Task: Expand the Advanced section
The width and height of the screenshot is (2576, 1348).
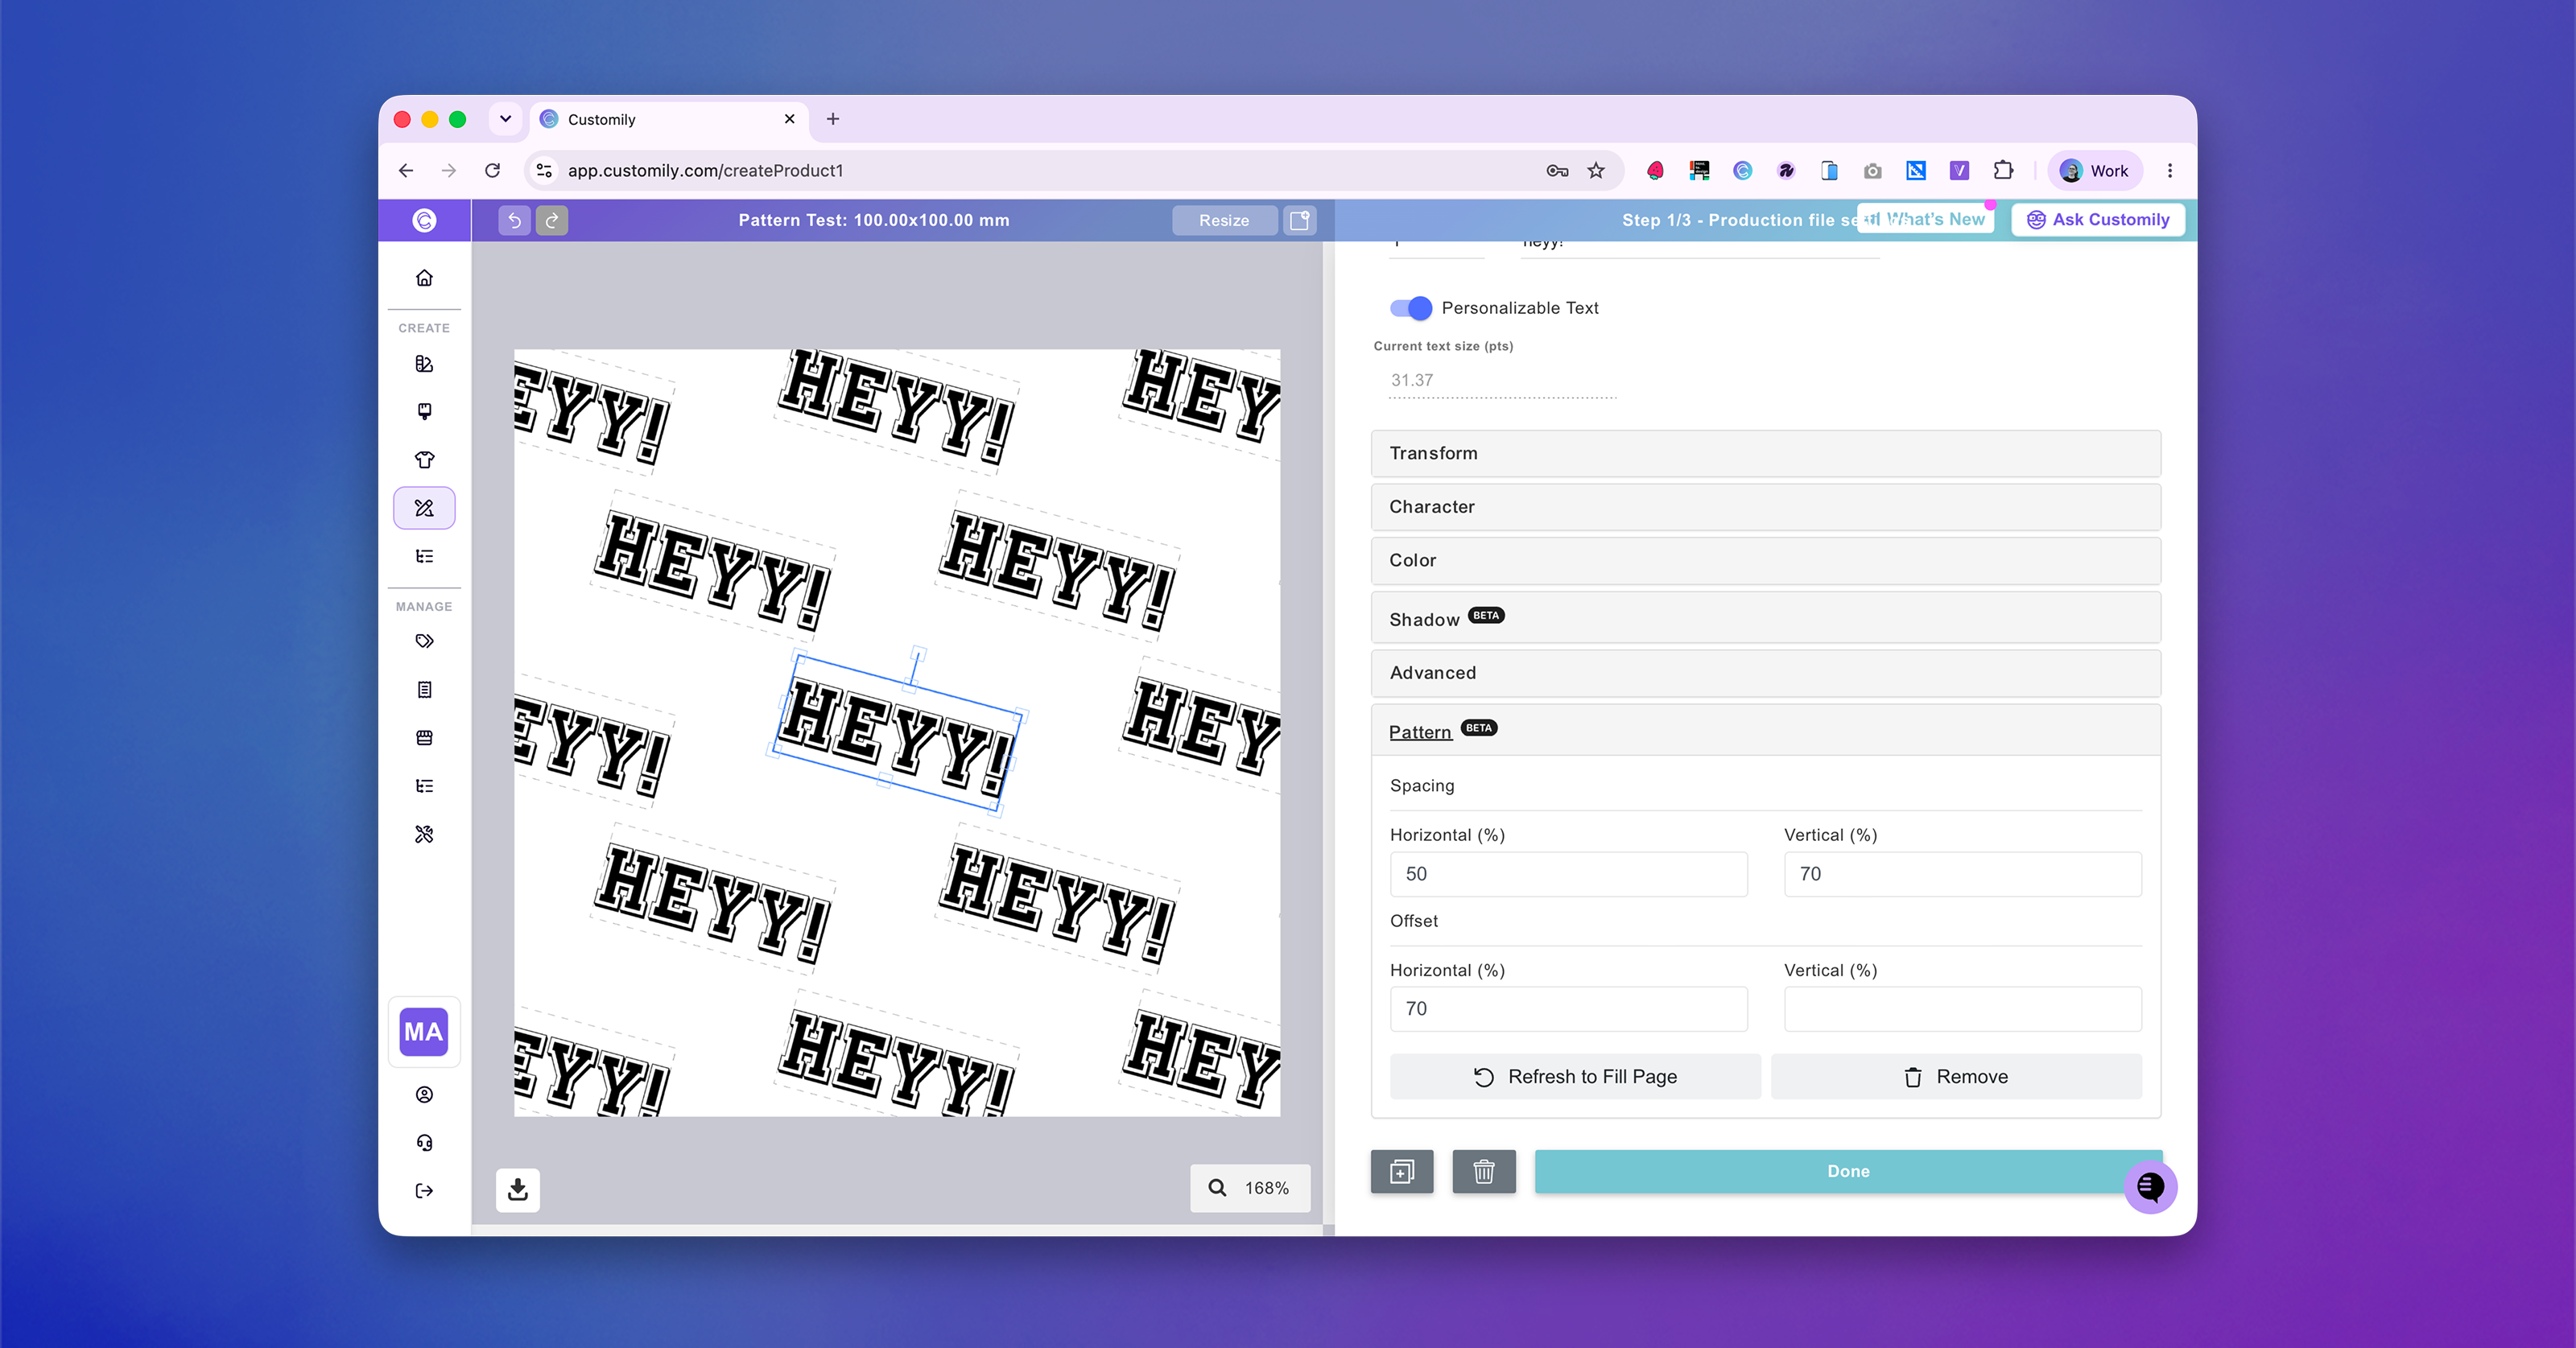Action: (x=1765, y=673)
